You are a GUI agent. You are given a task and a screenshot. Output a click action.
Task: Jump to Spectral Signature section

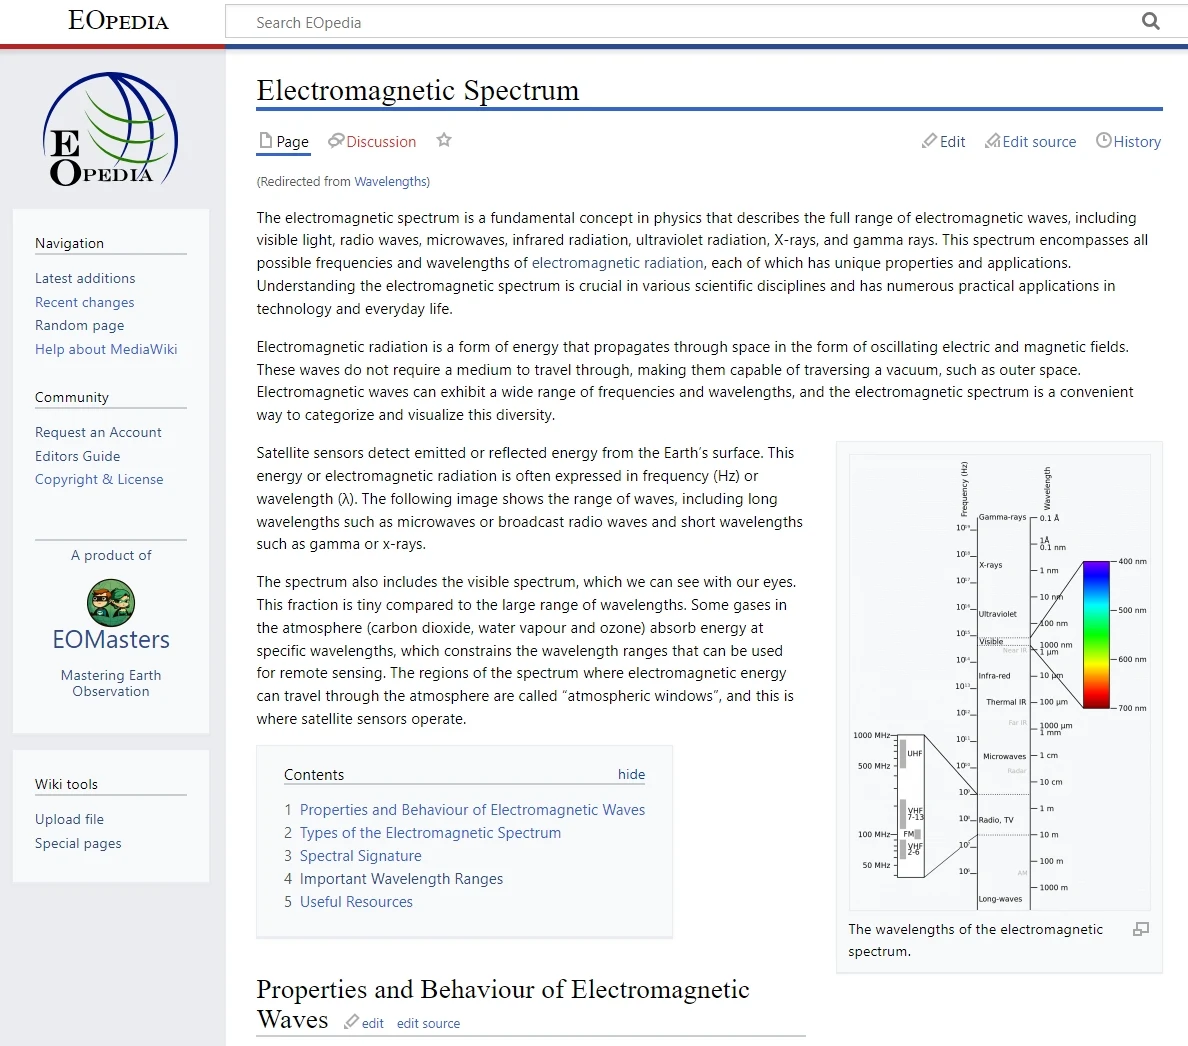361,856
